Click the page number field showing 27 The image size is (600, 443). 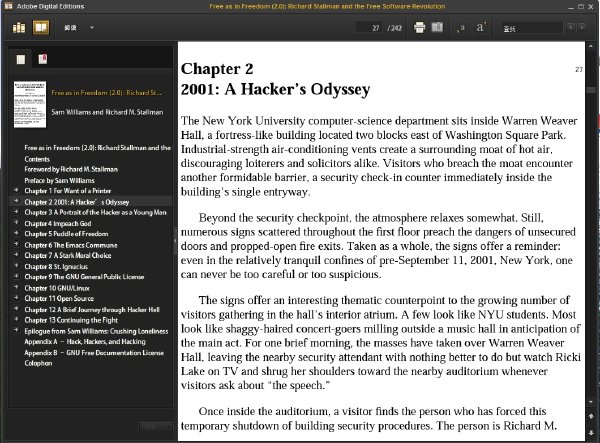point(369,28)
